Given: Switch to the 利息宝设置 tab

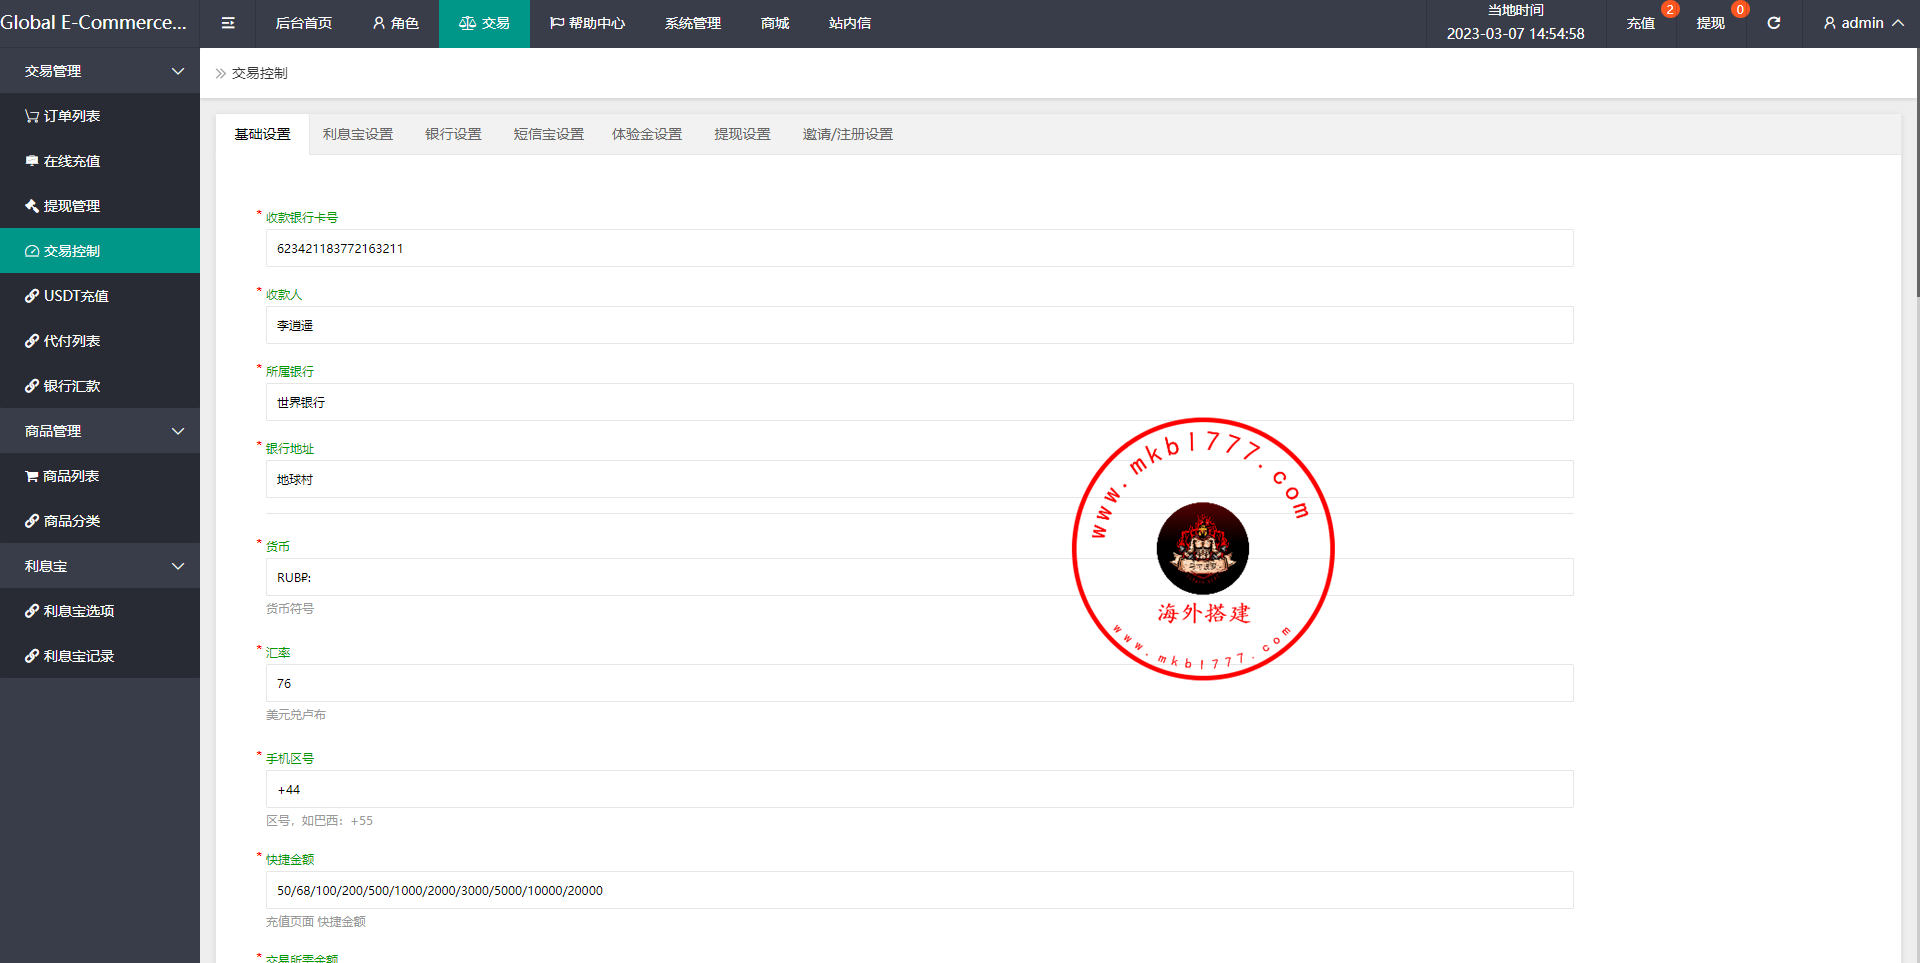Looking at the screenshot, I should point(358,134).
